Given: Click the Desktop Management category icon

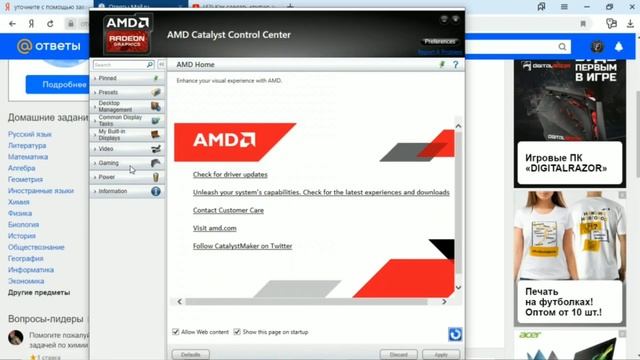Looking at the screenshot, I should [x=156, y=107].
